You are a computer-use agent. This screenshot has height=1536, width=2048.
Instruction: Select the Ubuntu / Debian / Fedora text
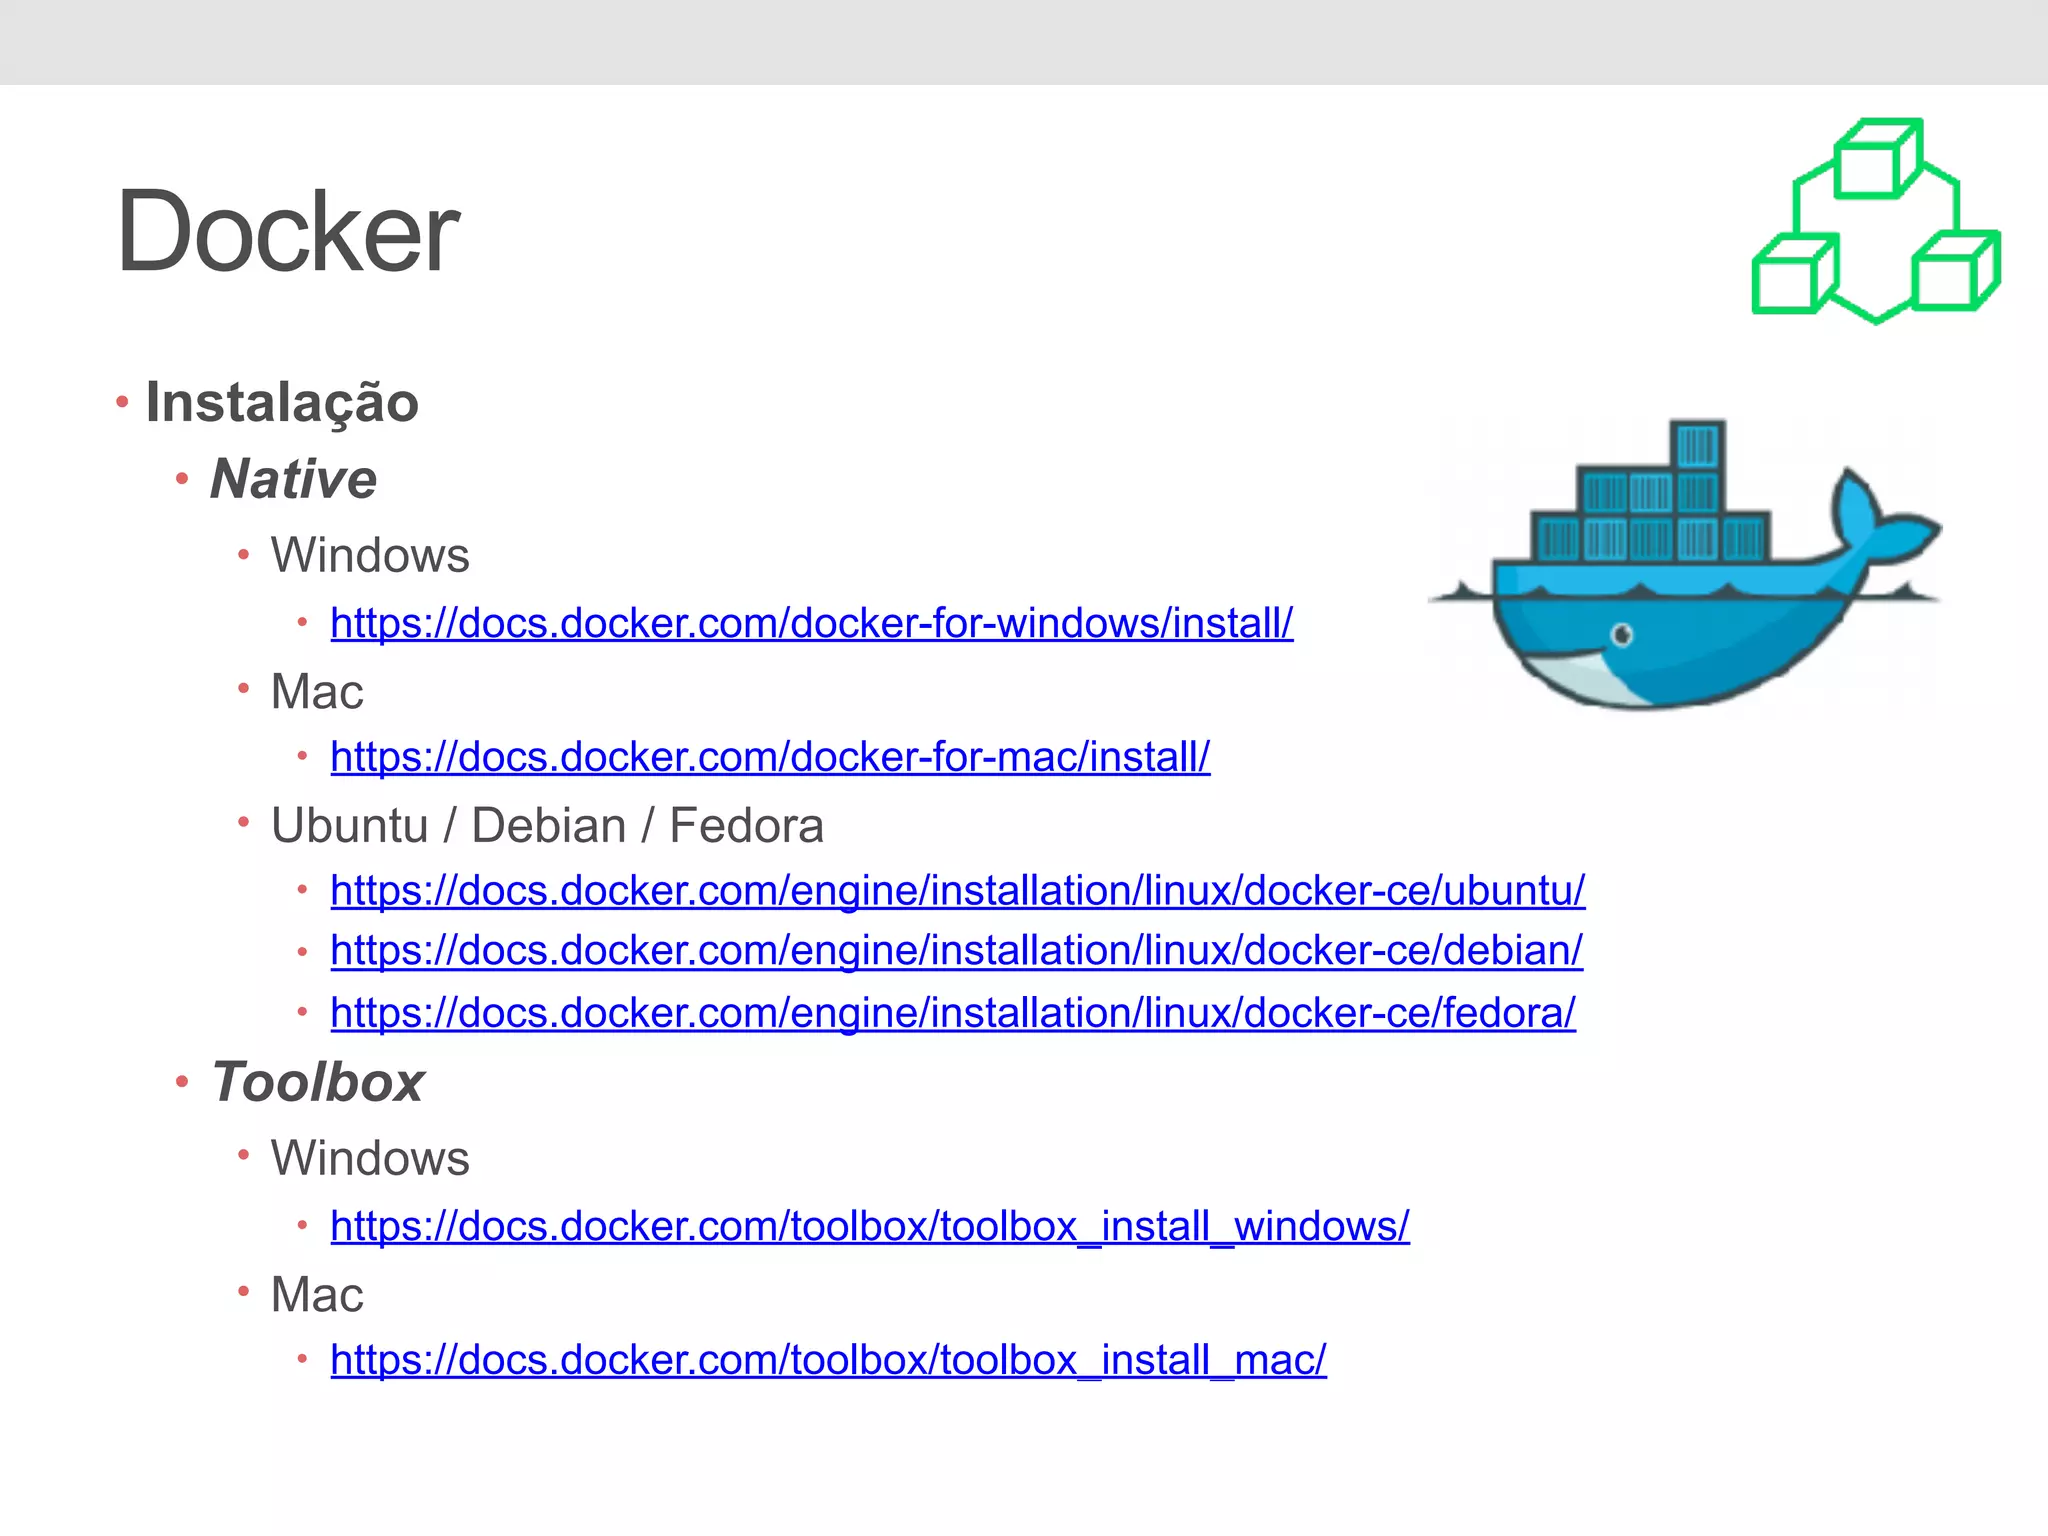pos(547,826)
